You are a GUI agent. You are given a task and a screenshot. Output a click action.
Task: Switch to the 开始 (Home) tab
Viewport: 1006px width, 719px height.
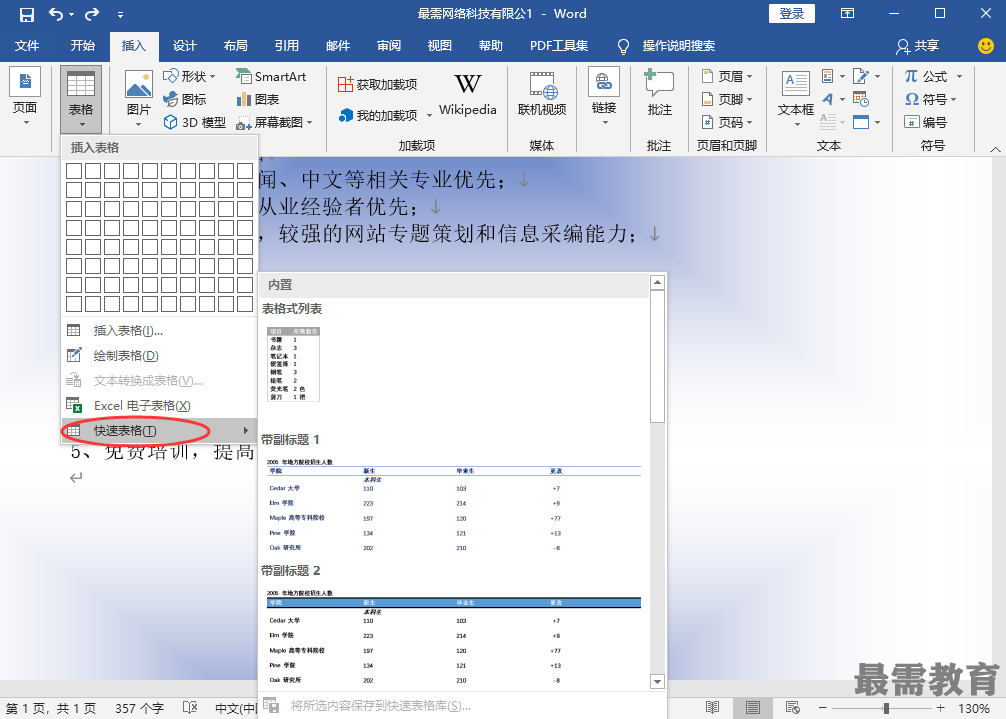[x=83, y=46]
